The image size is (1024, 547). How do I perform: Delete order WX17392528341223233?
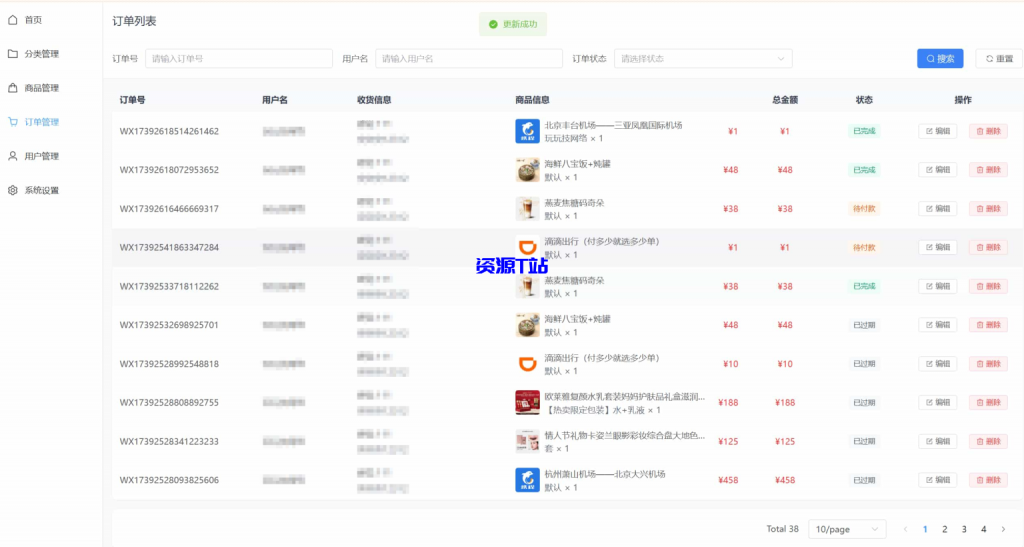(x=988, y=441)
